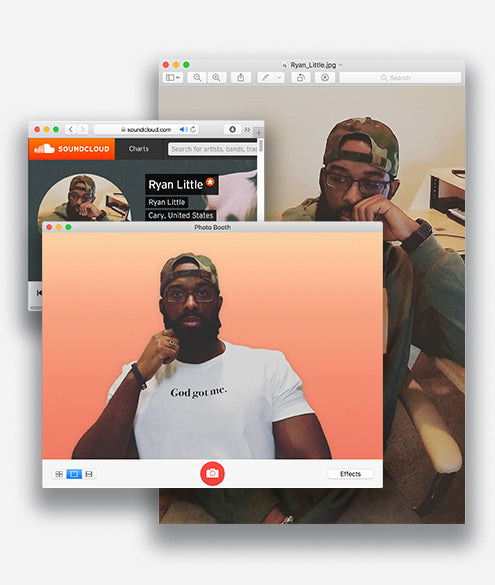This screenshot has width=495, height=585.
Task: Open the Preview sidebar view dropdown
Action: [173, 78]
